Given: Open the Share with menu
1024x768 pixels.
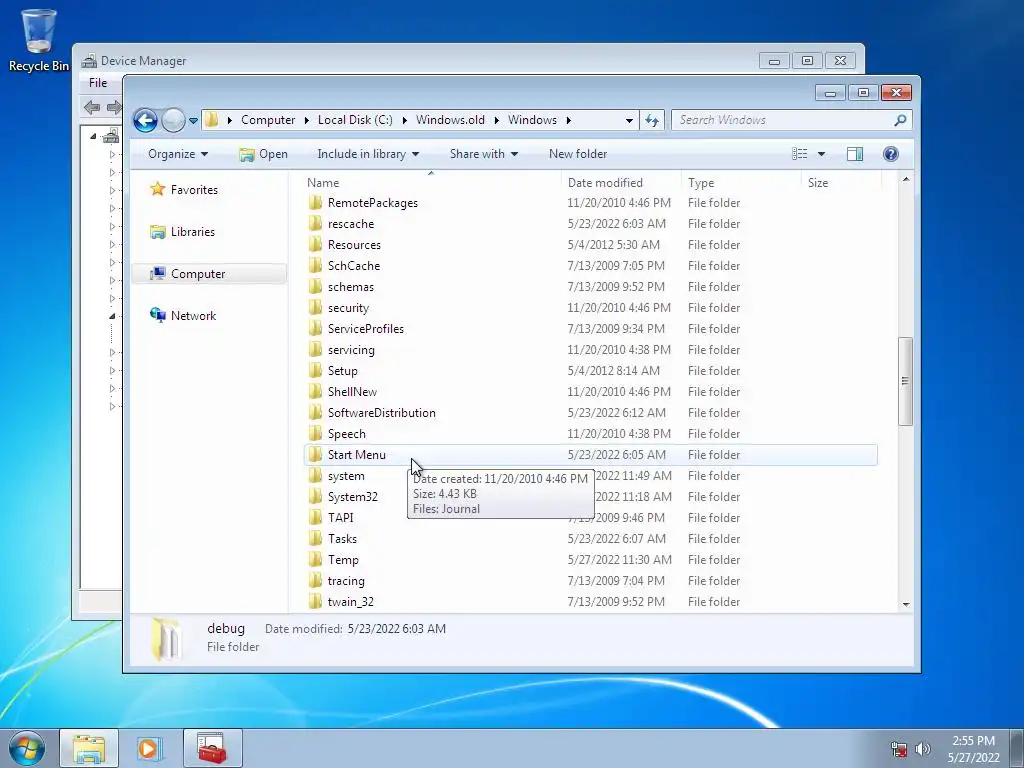Looking at the screenshot, I should point(484,154).
